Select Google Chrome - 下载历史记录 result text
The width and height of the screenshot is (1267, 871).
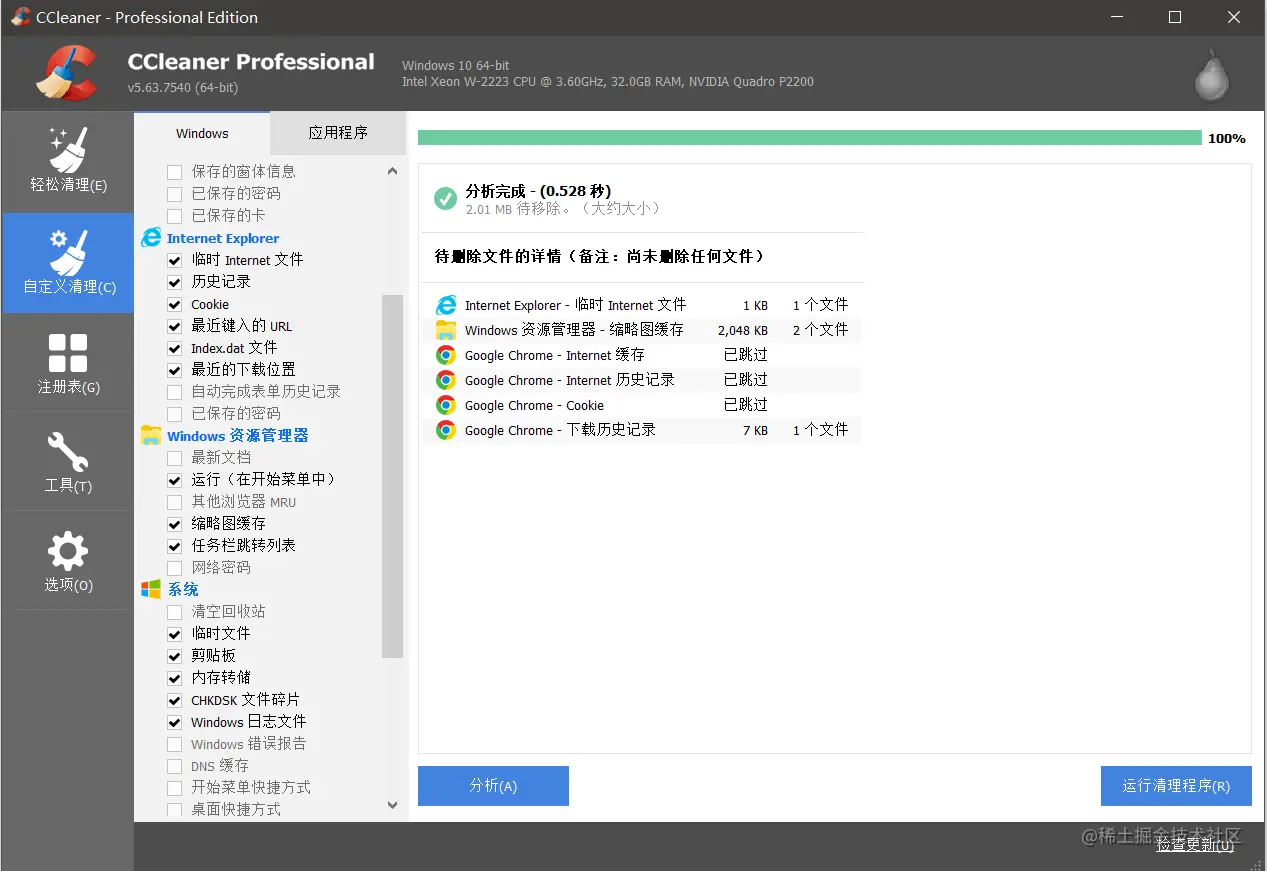[560, 430]
